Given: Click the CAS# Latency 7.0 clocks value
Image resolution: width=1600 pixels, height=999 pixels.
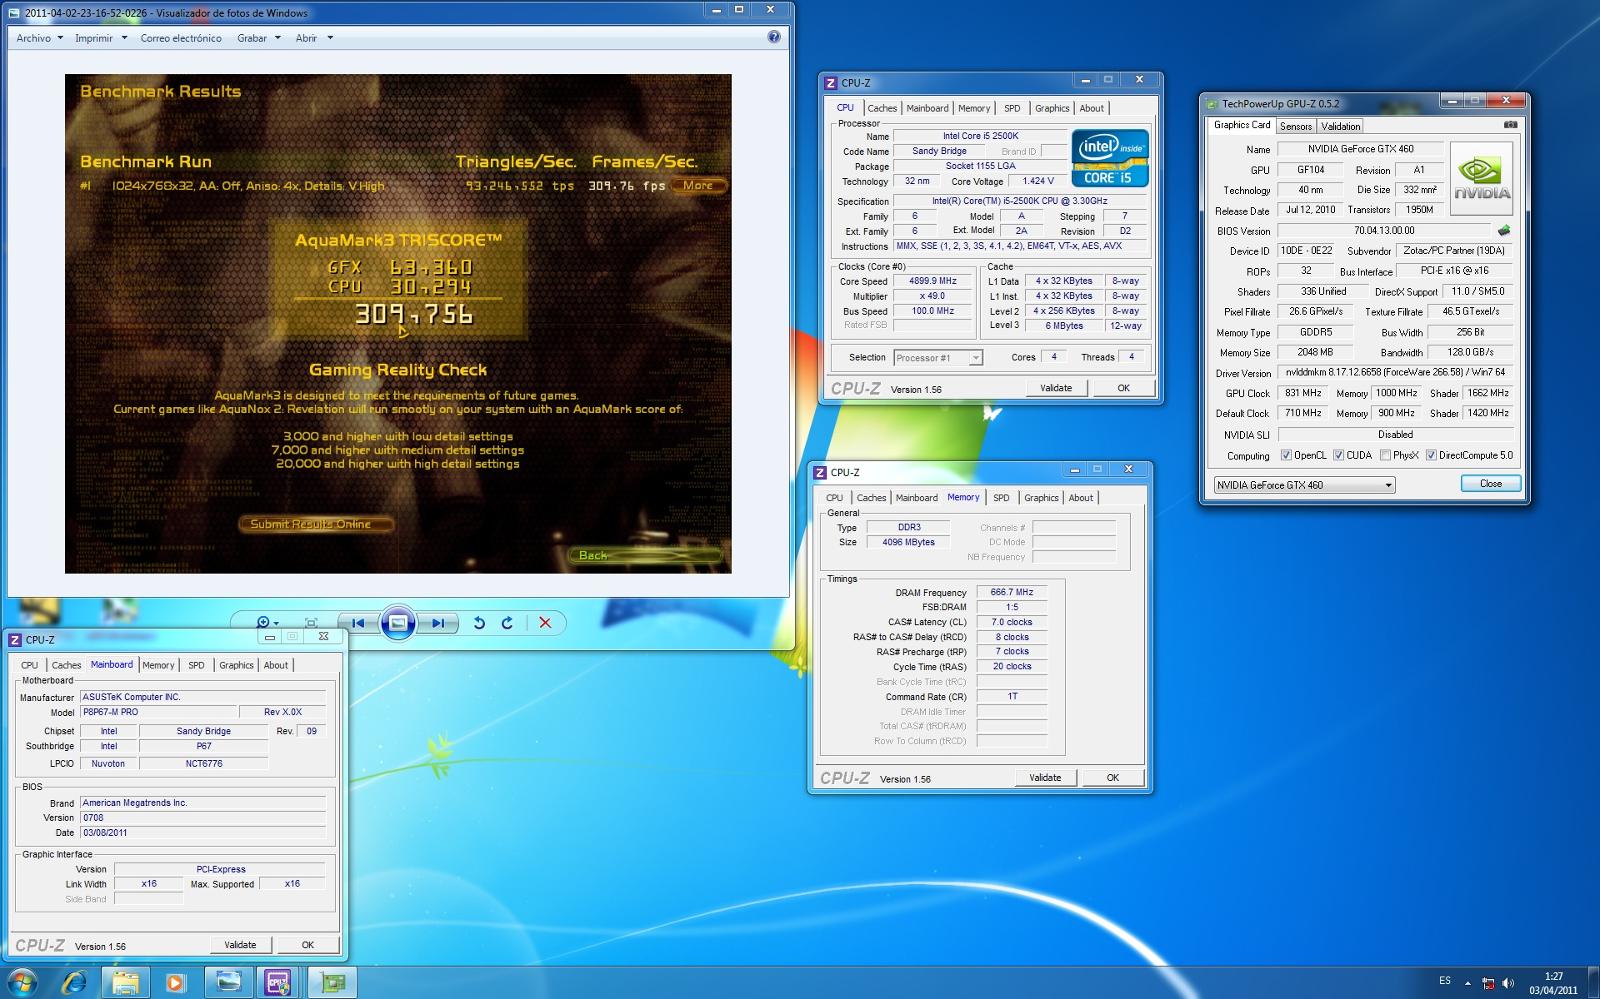Looking at the screenshot, I should [1011, 622].
